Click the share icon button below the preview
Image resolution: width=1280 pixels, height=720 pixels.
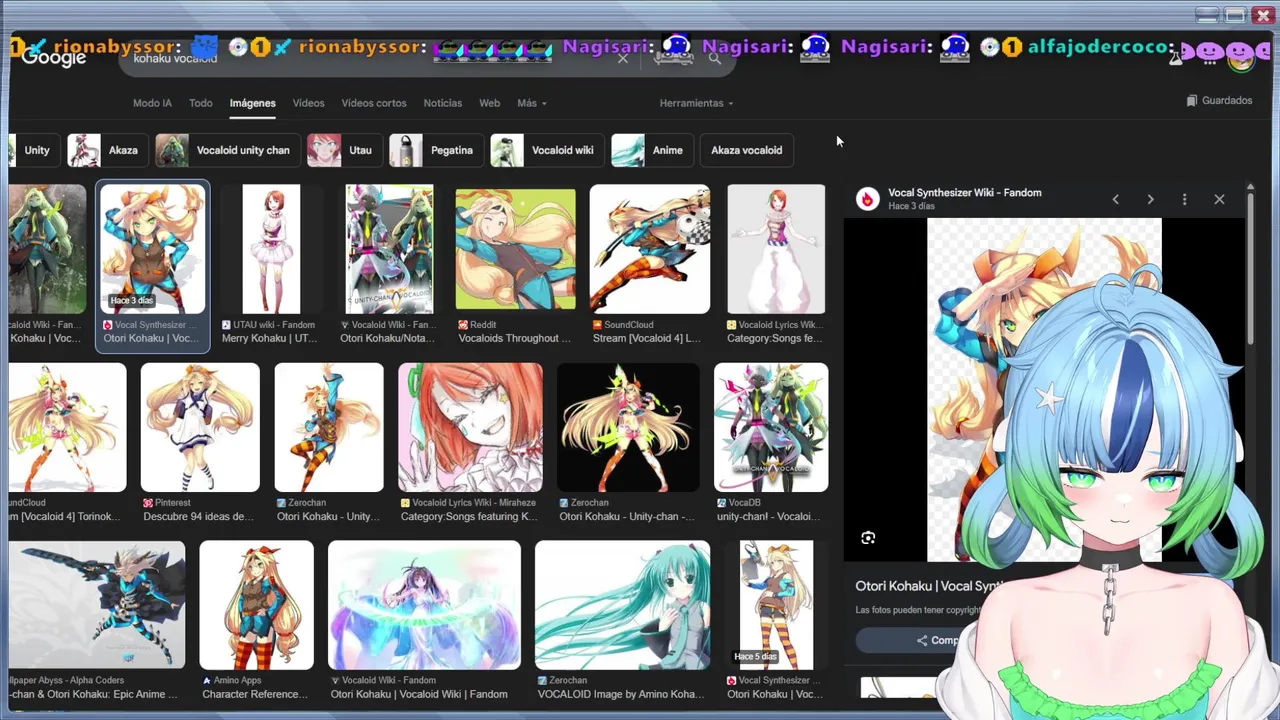922,640
